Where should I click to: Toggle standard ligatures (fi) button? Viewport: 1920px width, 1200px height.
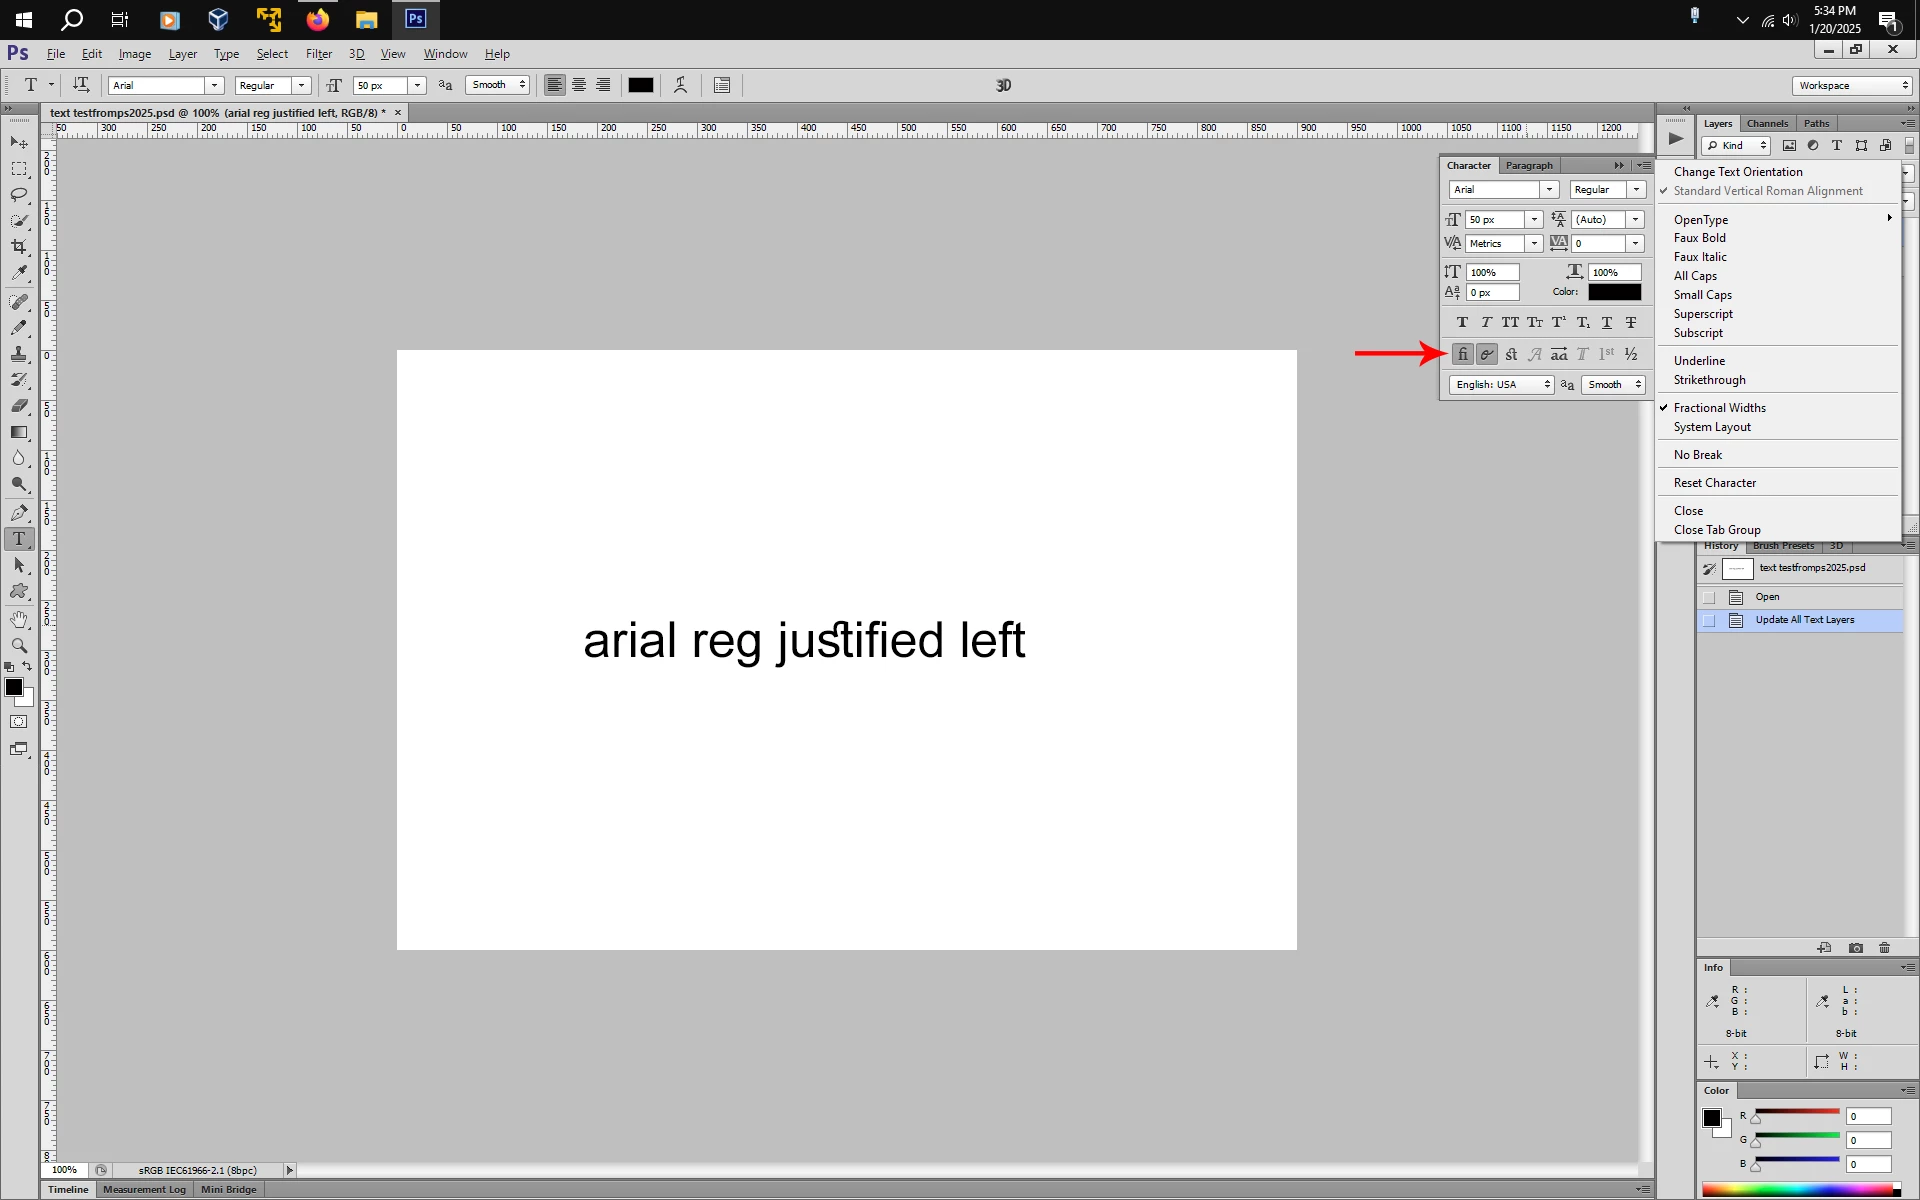[1462, 354]
